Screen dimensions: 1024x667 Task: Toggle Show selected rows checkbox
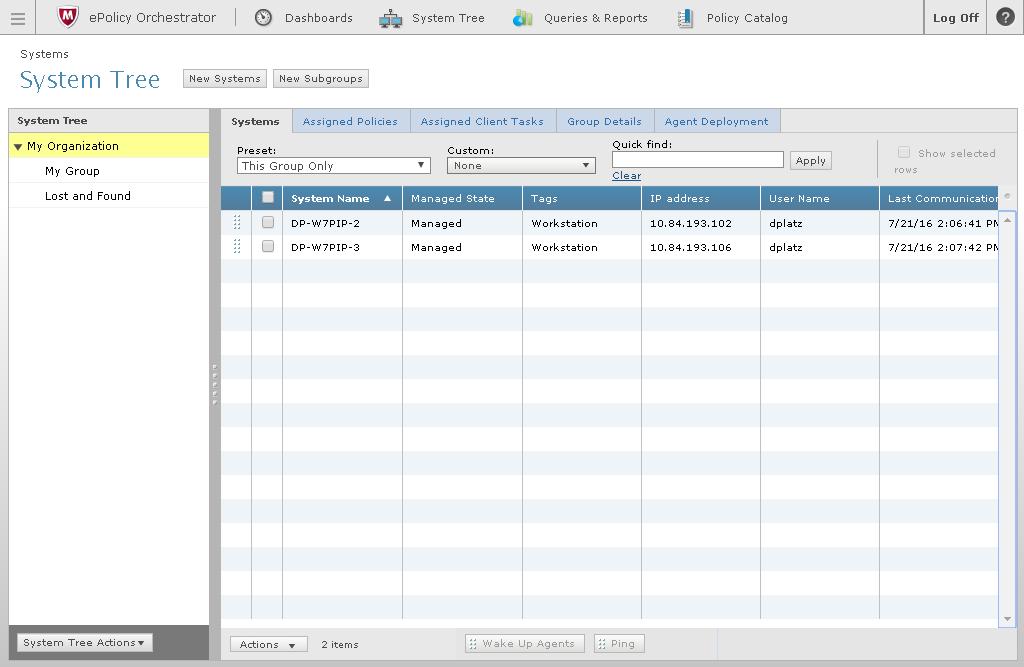pyautogui.click(x=904, y=152)
